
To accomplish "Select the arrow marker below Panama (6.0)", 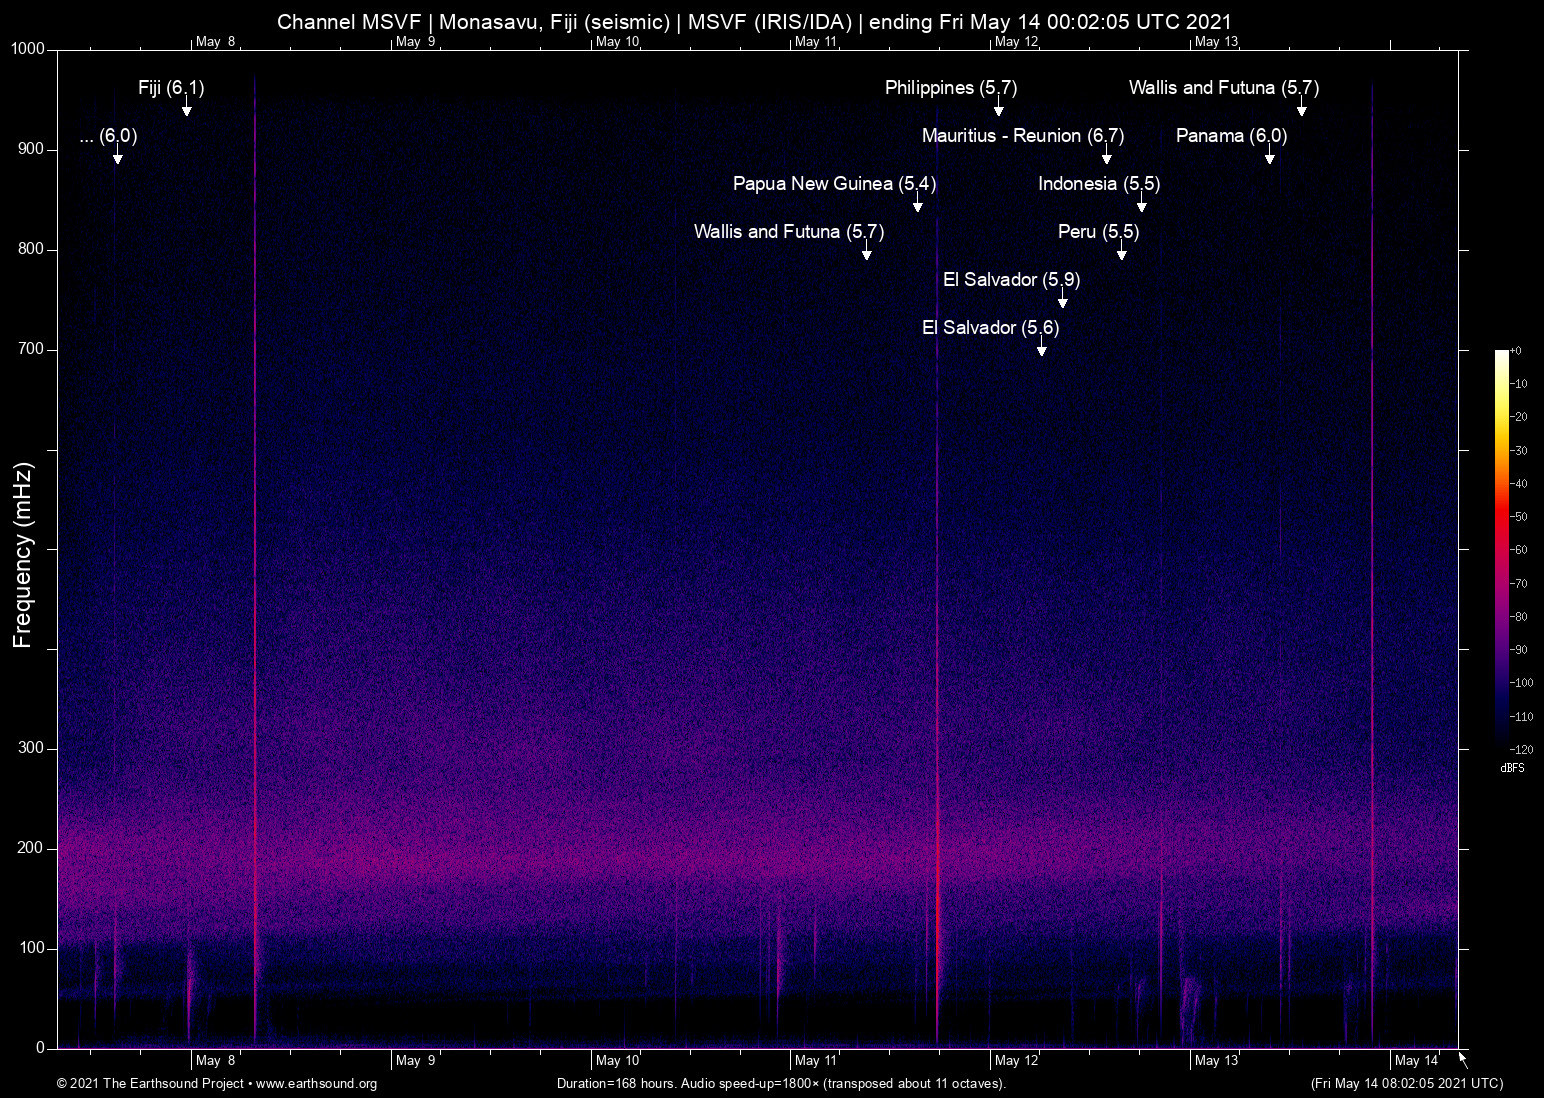I will coord(1269,157).
